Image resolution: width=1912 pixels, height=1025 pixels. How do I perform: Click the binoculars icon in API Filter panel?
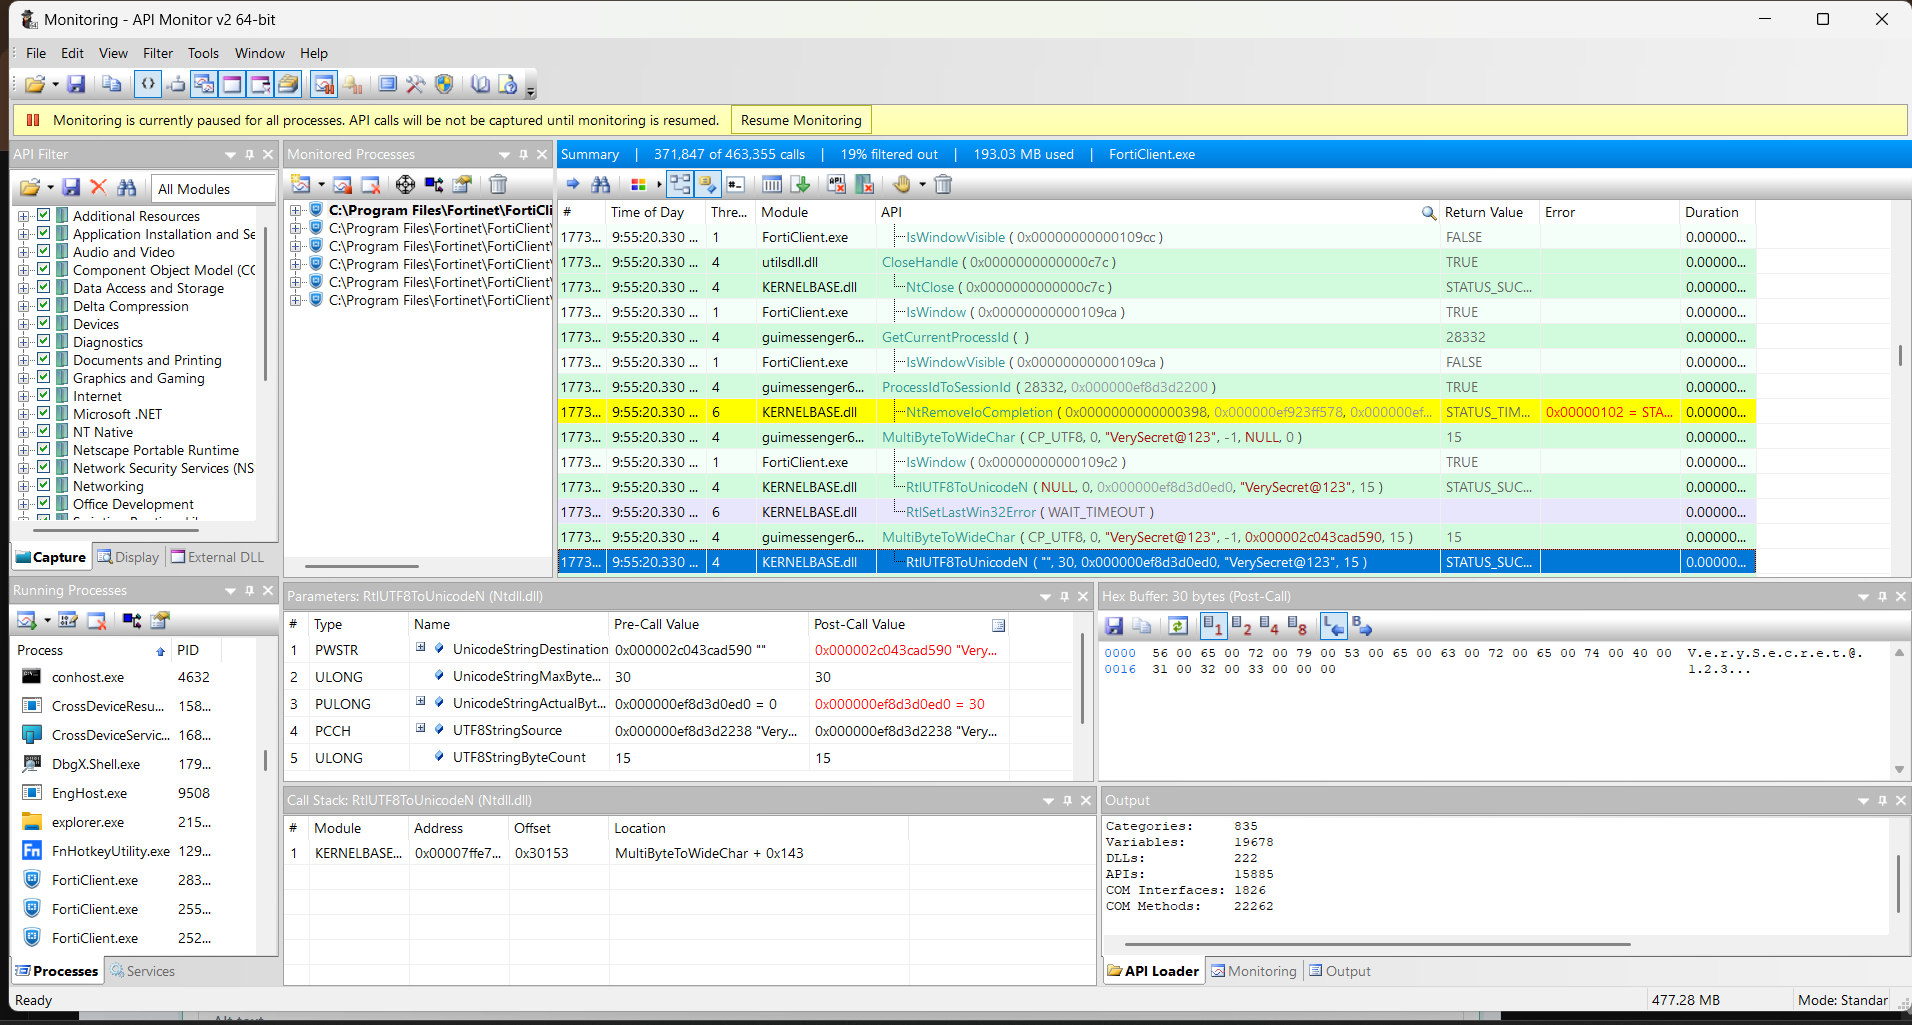(x=126, y=188)
